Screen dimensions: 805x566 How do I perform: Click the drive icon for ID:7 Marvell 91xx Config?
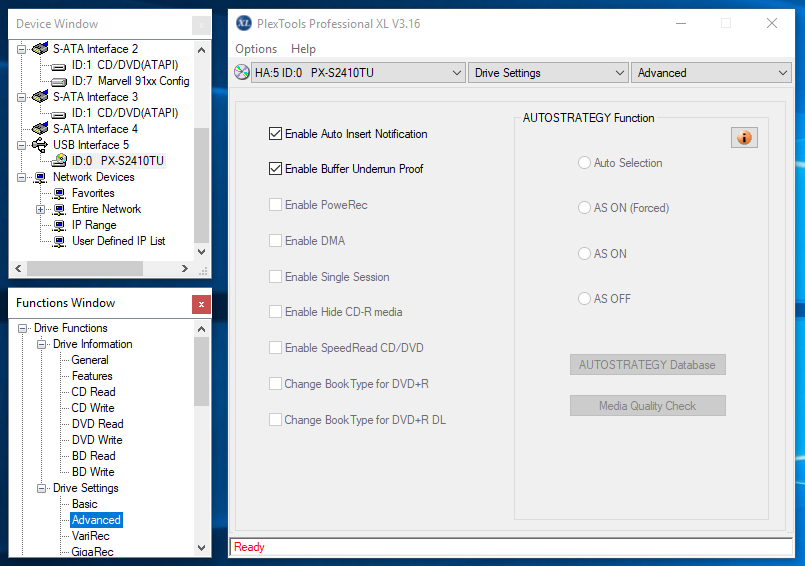59,81
